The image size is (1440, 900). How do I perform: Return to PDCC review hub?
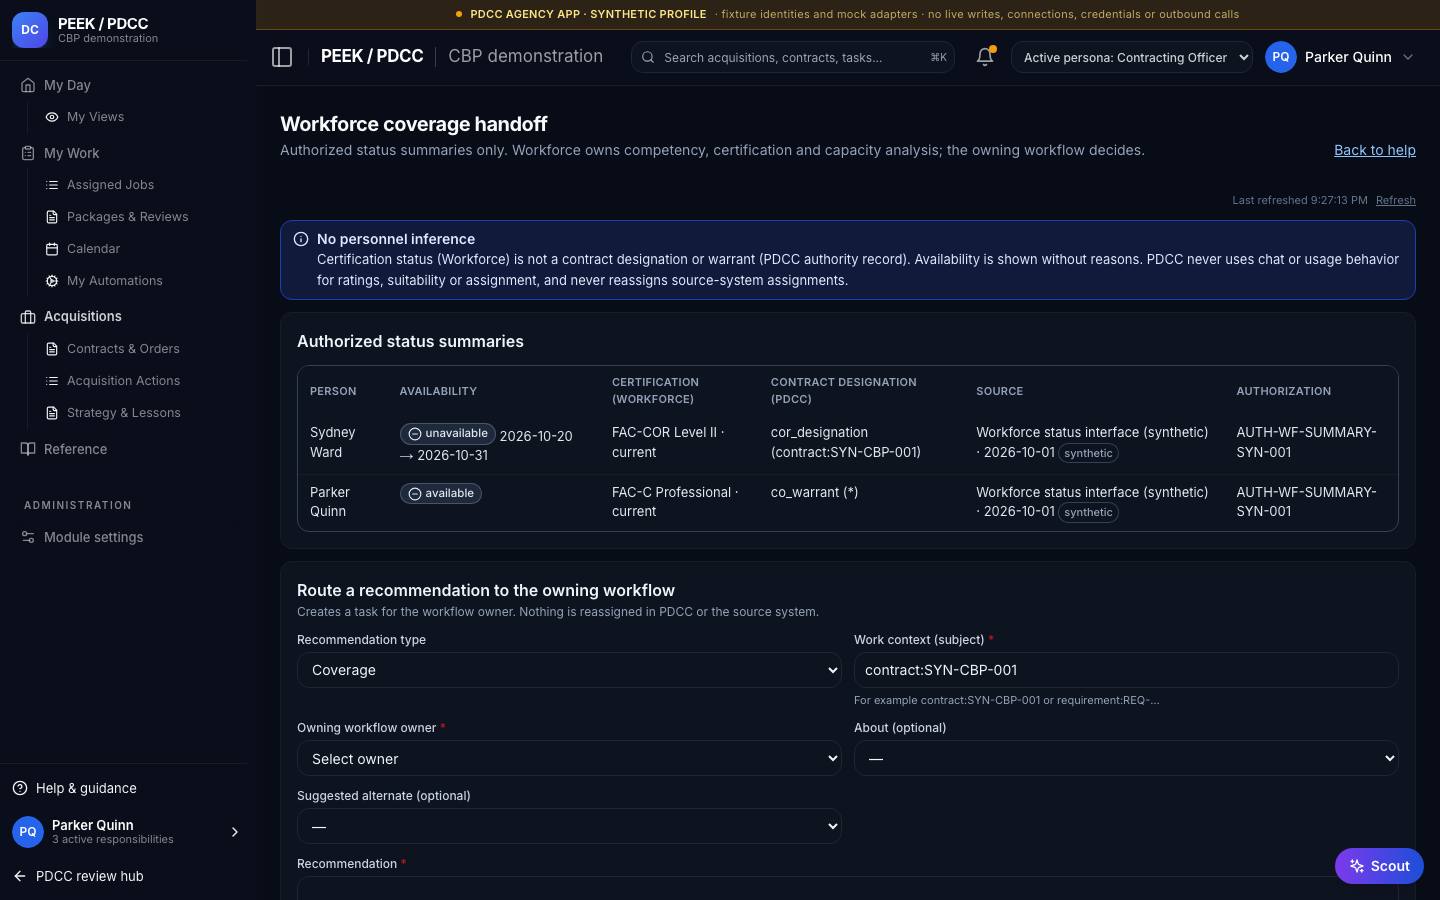(89, 876)
